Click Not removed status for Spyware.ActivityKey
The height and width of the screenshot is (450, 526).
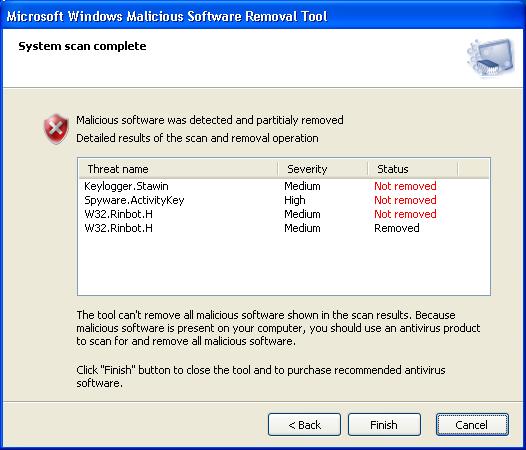click(405, 200)
